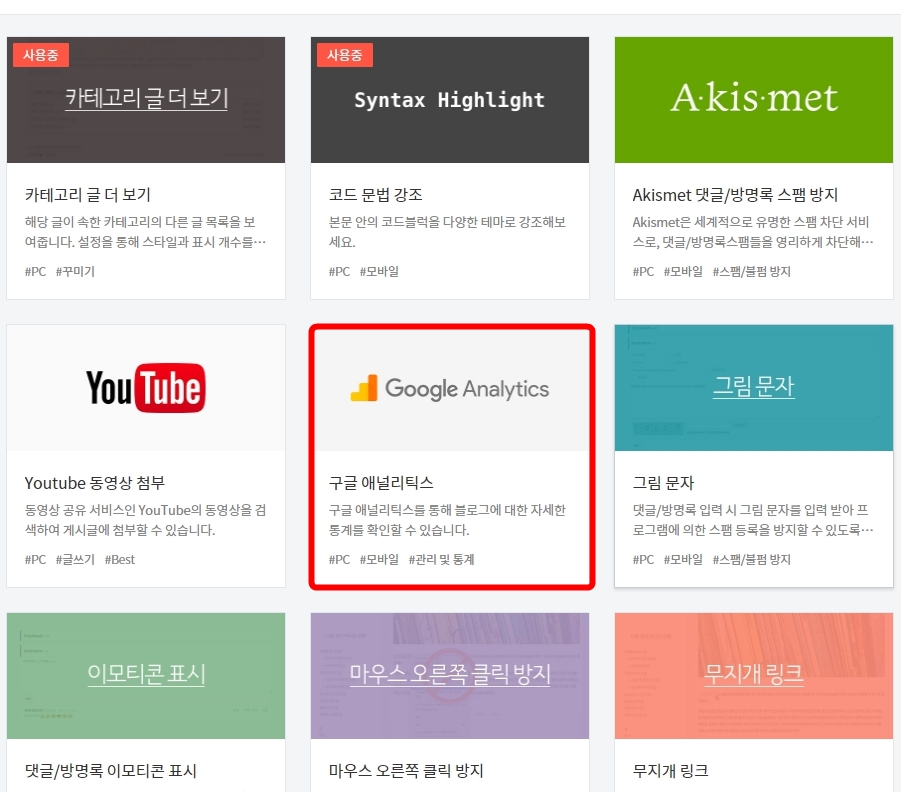Viewport: 901px width, 792px height.
Task: Click #Best tag on Youtube card
Action: click(120, 559)
